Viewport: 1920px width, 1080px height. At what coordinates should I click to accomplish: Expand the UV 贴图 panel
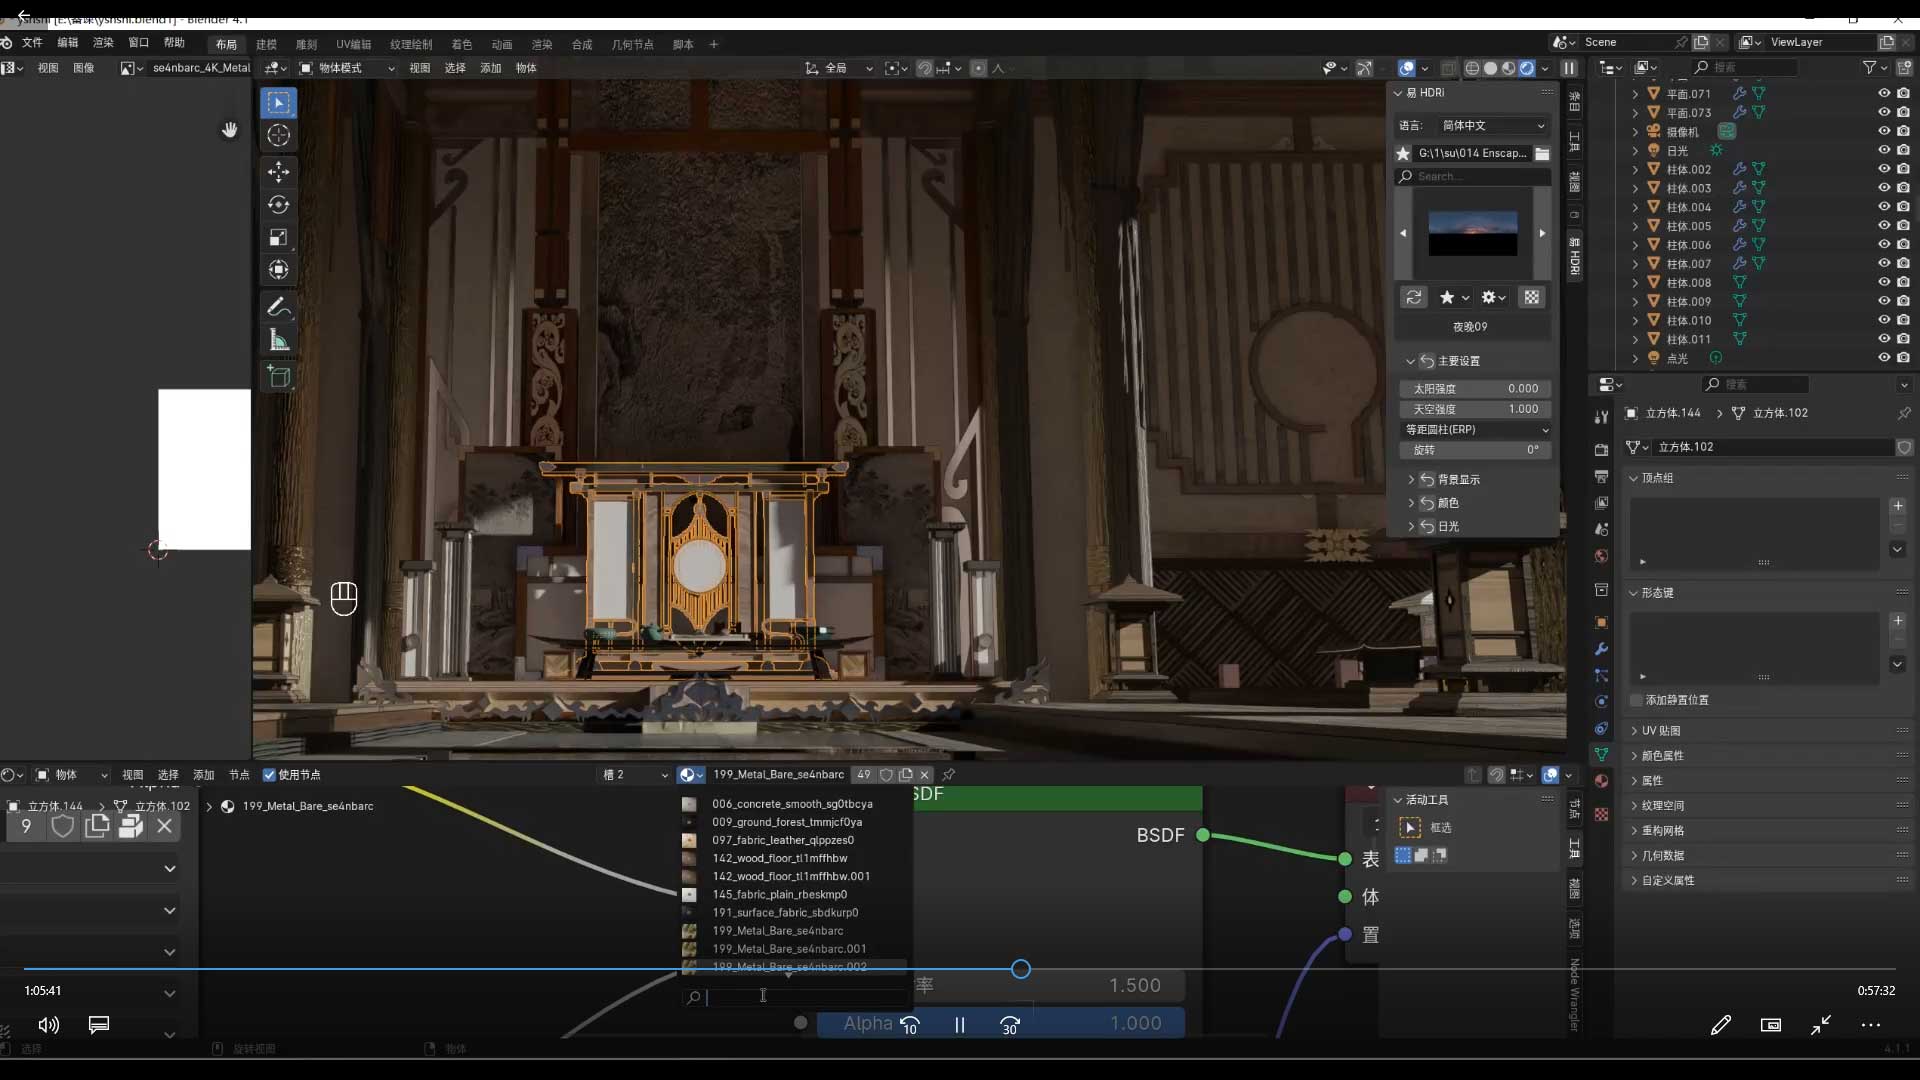1660,731
